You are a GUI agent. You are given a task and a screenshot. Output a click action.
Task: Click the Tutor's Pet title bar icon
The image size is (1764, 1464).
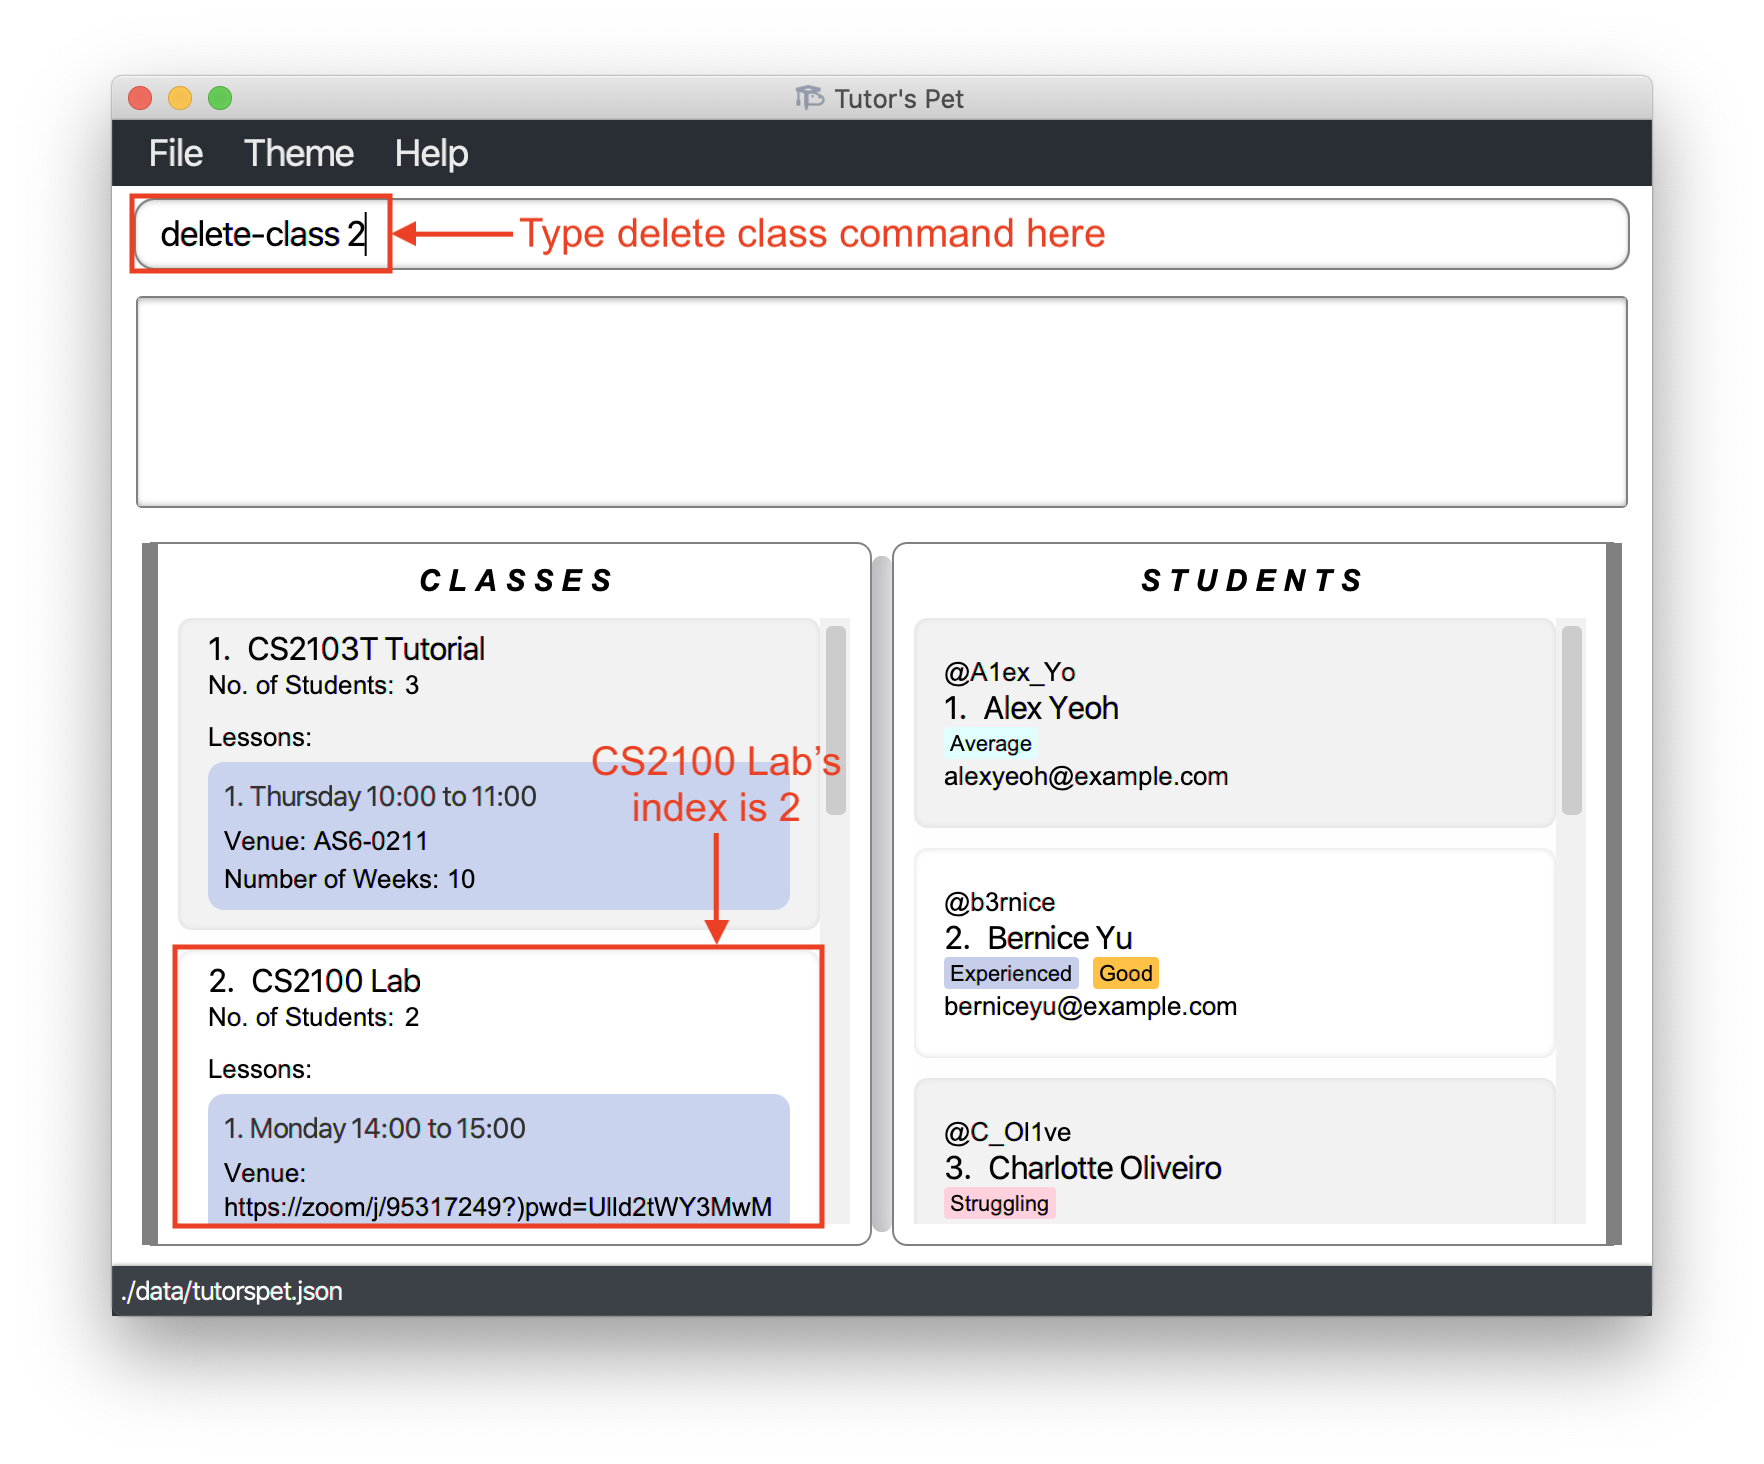coord(809,98)
